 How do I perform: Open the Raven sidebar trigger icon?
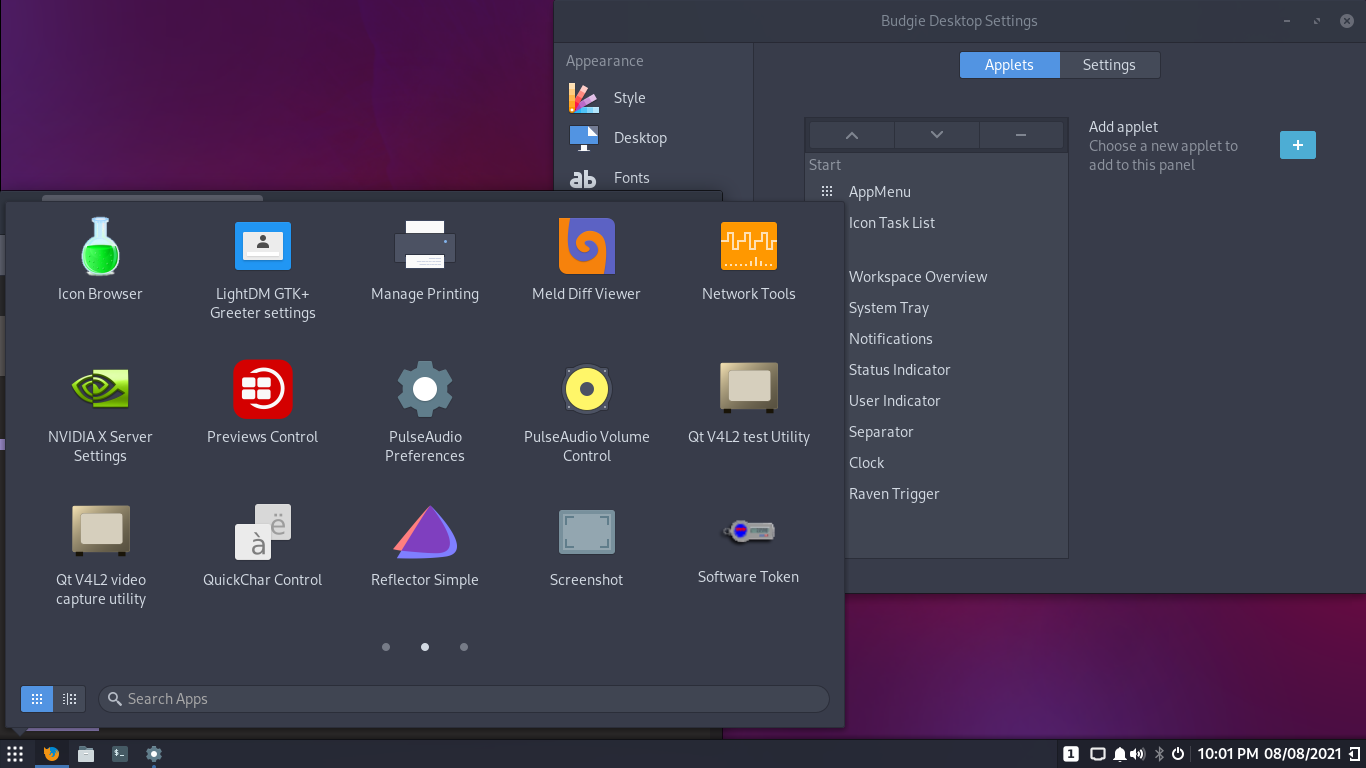tap(1354, 754)
